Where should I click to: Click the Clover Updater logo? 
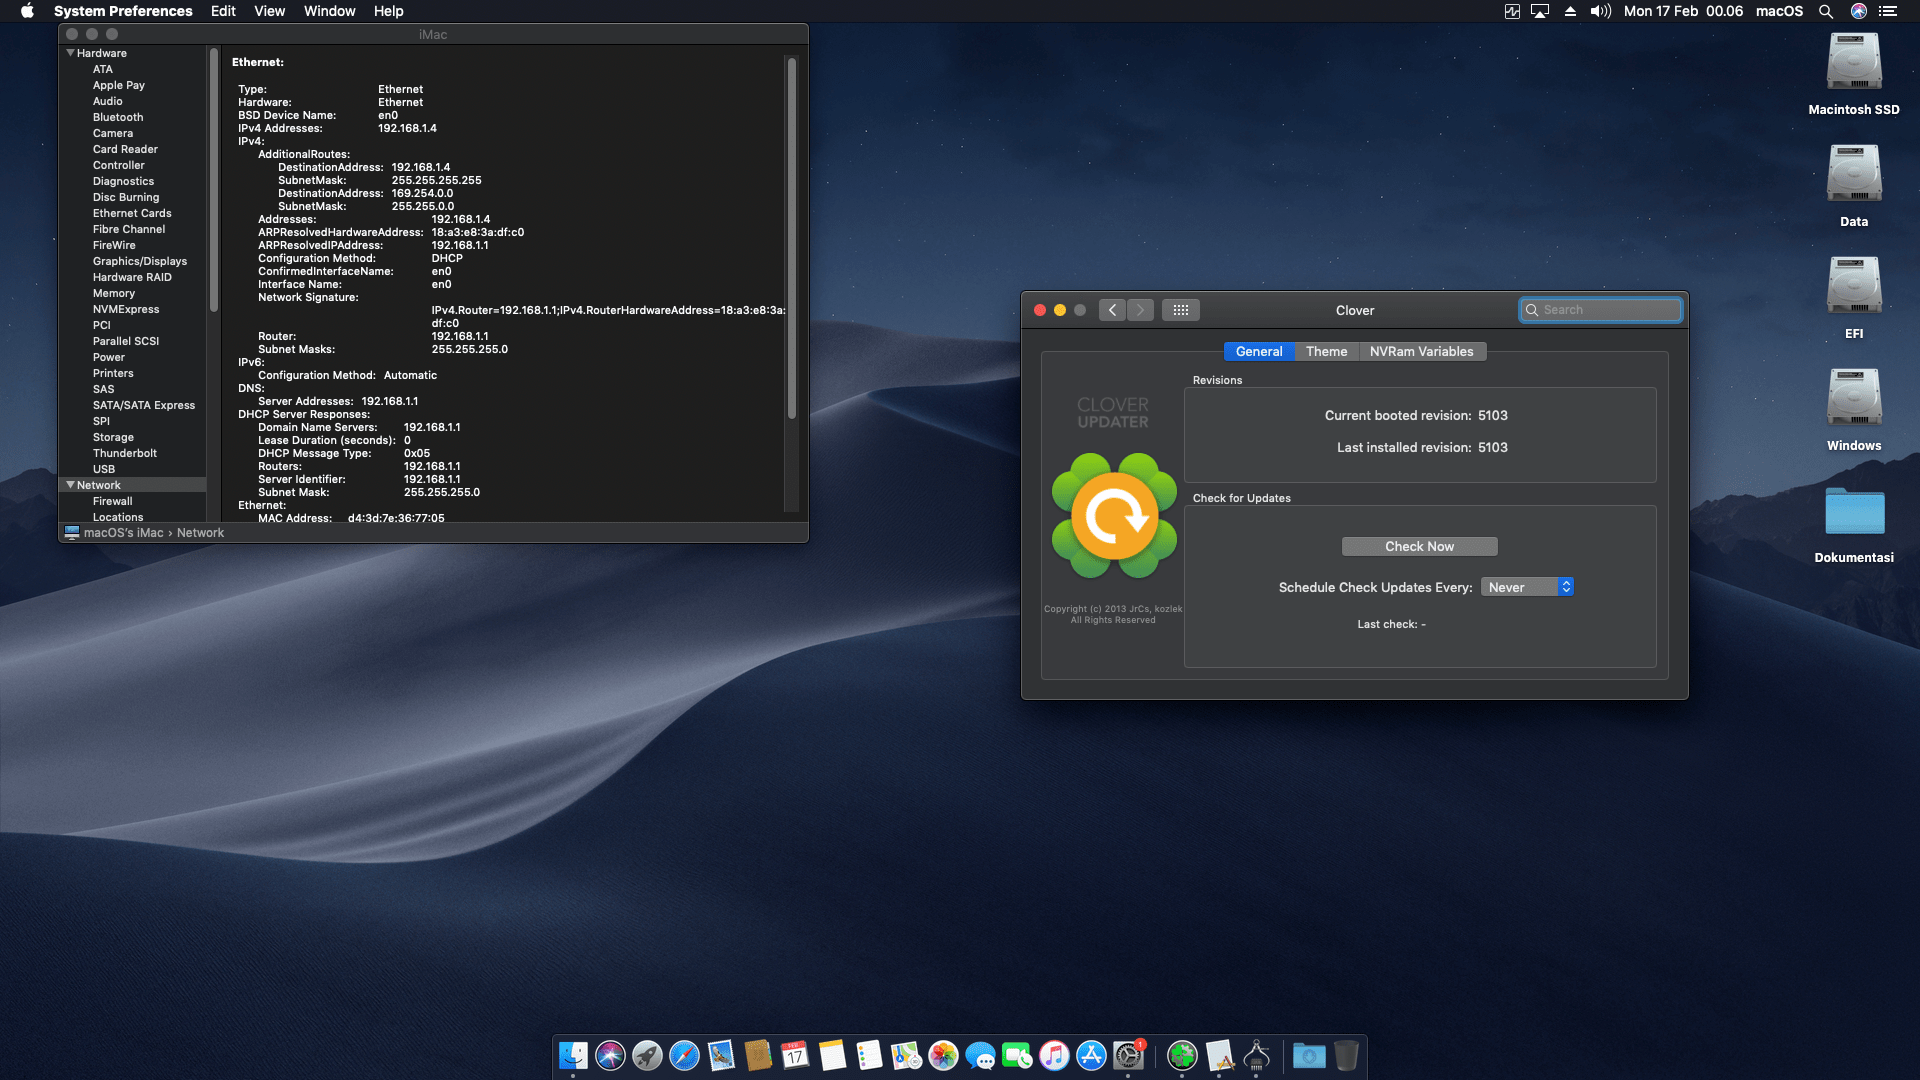click(1114, 516)
